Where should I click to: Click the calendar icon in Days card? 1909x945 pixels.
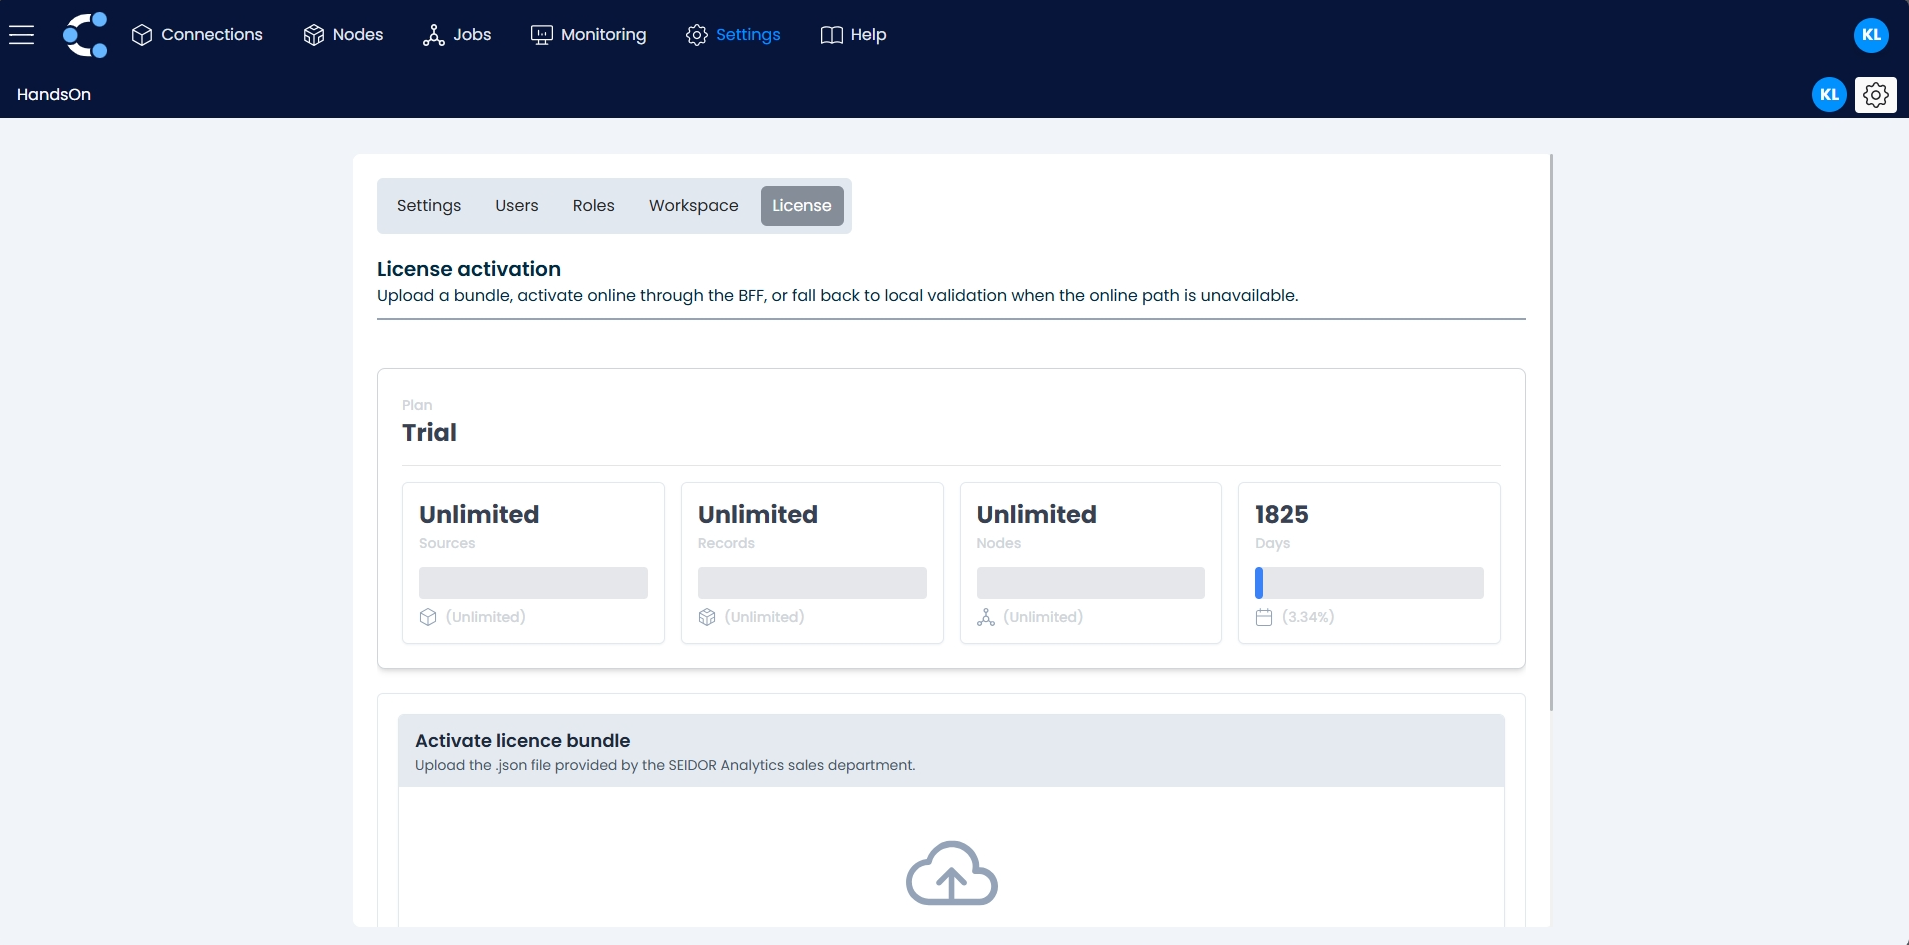point(1264,617)
